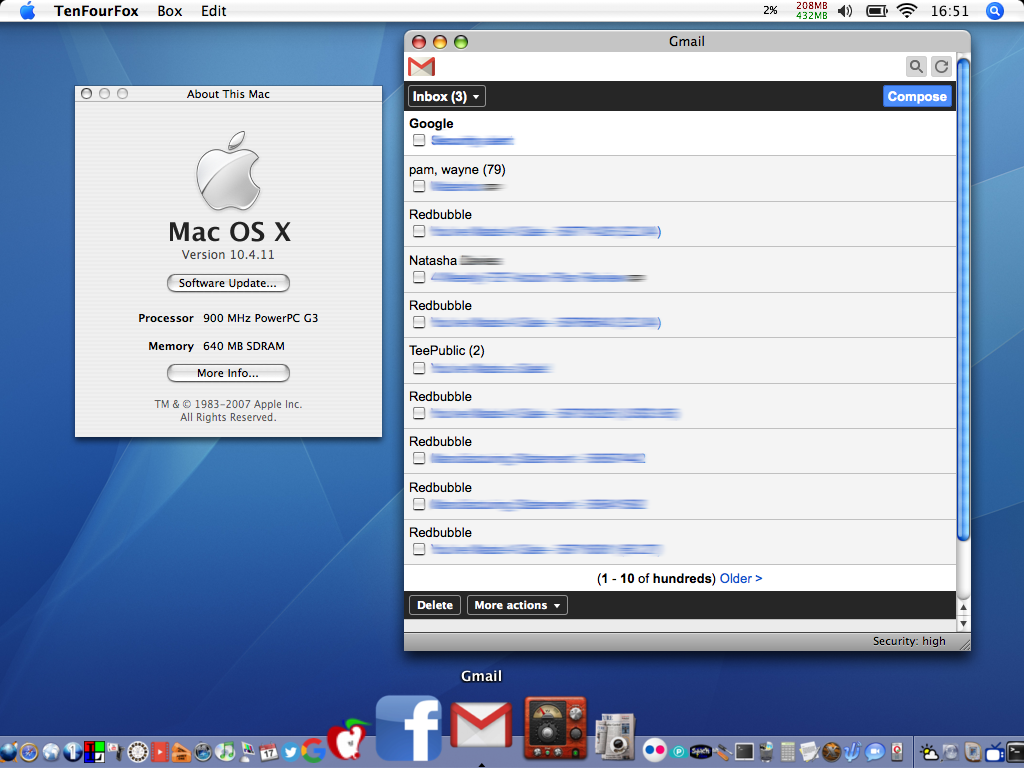1024x768 pixels.
Task: Click the 'Natasha' sender name
Action: click(432, 261)
